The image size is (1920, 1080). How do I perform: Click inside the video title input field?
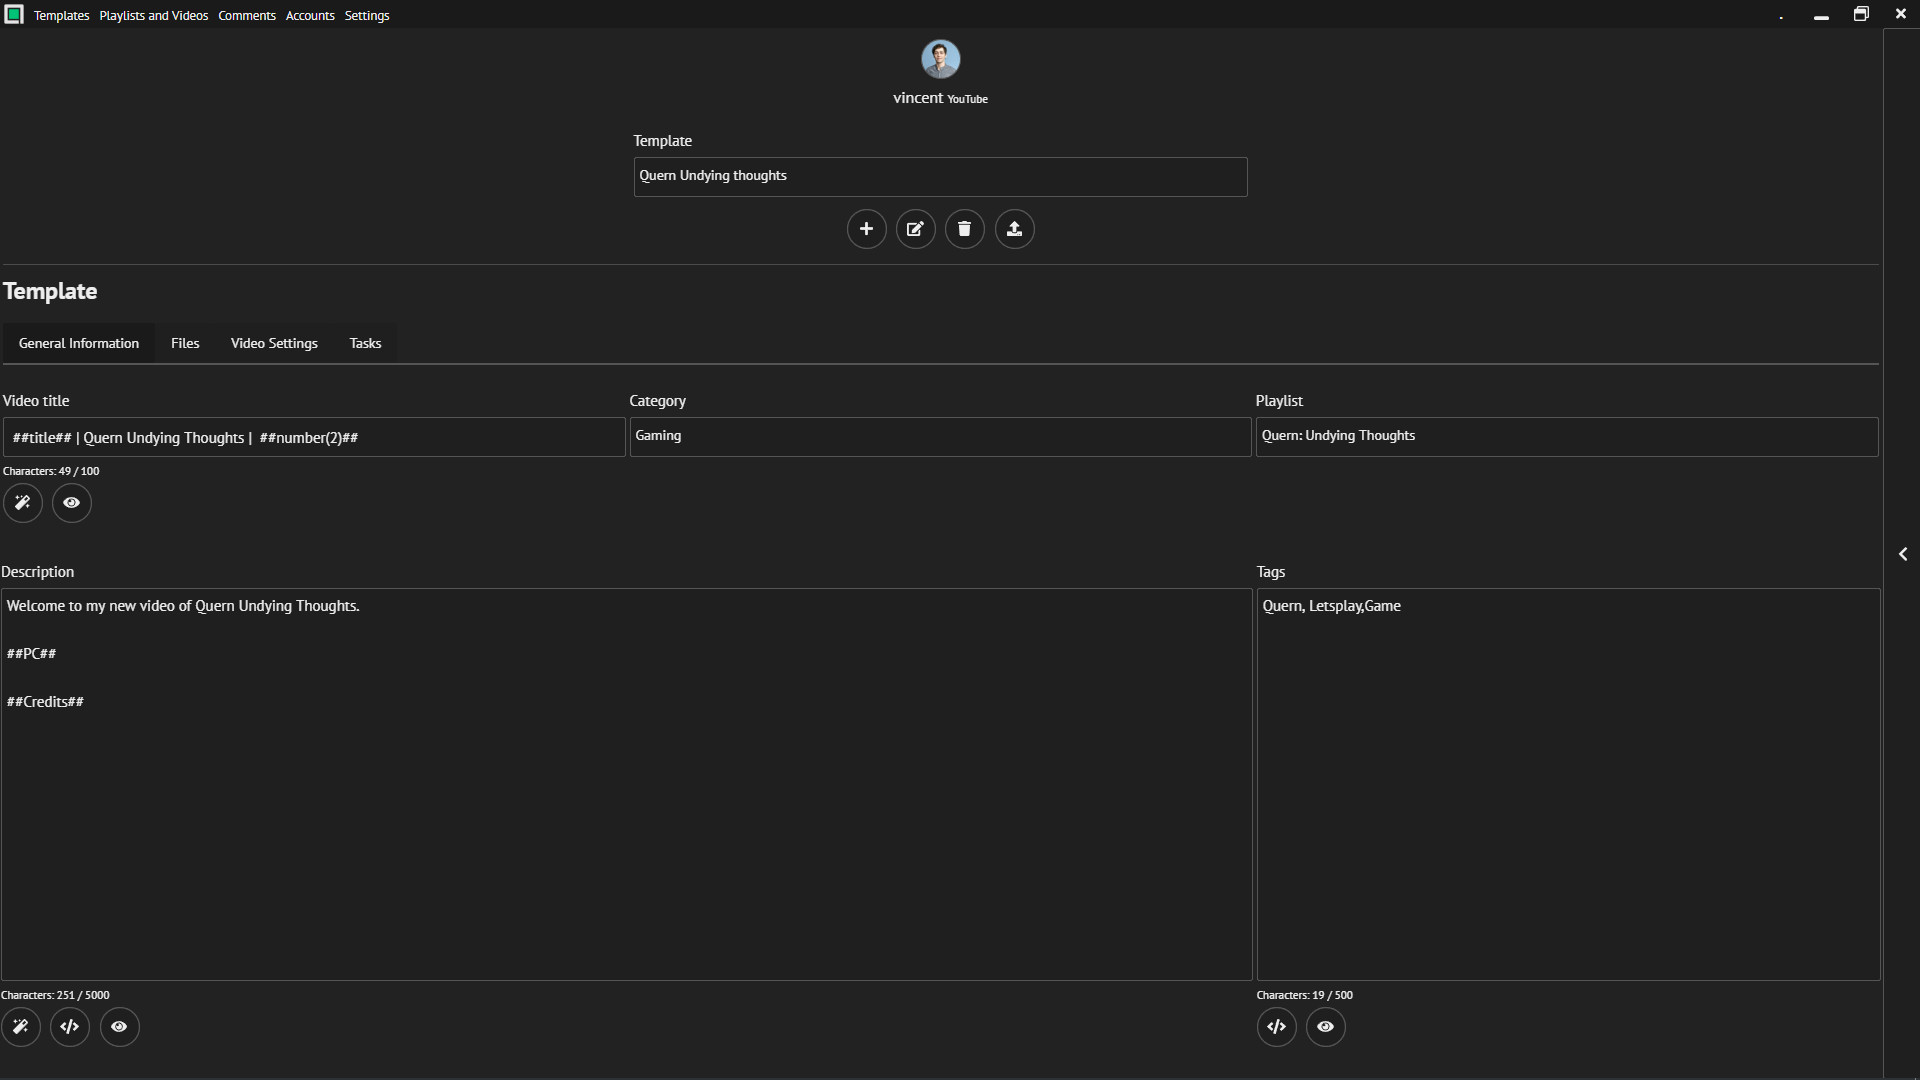pyautogui.click(x=312, y=437)
